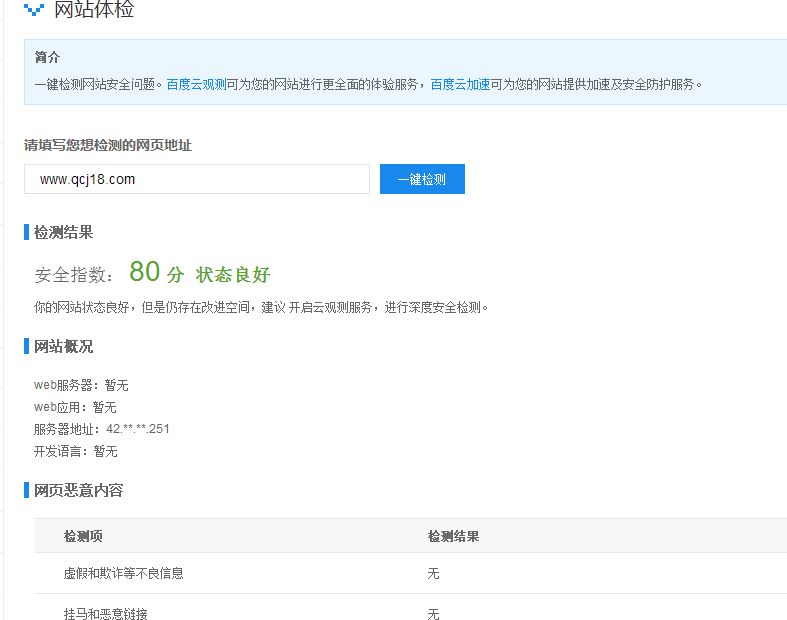Click the 网站体检 page title

pos(94,10)
